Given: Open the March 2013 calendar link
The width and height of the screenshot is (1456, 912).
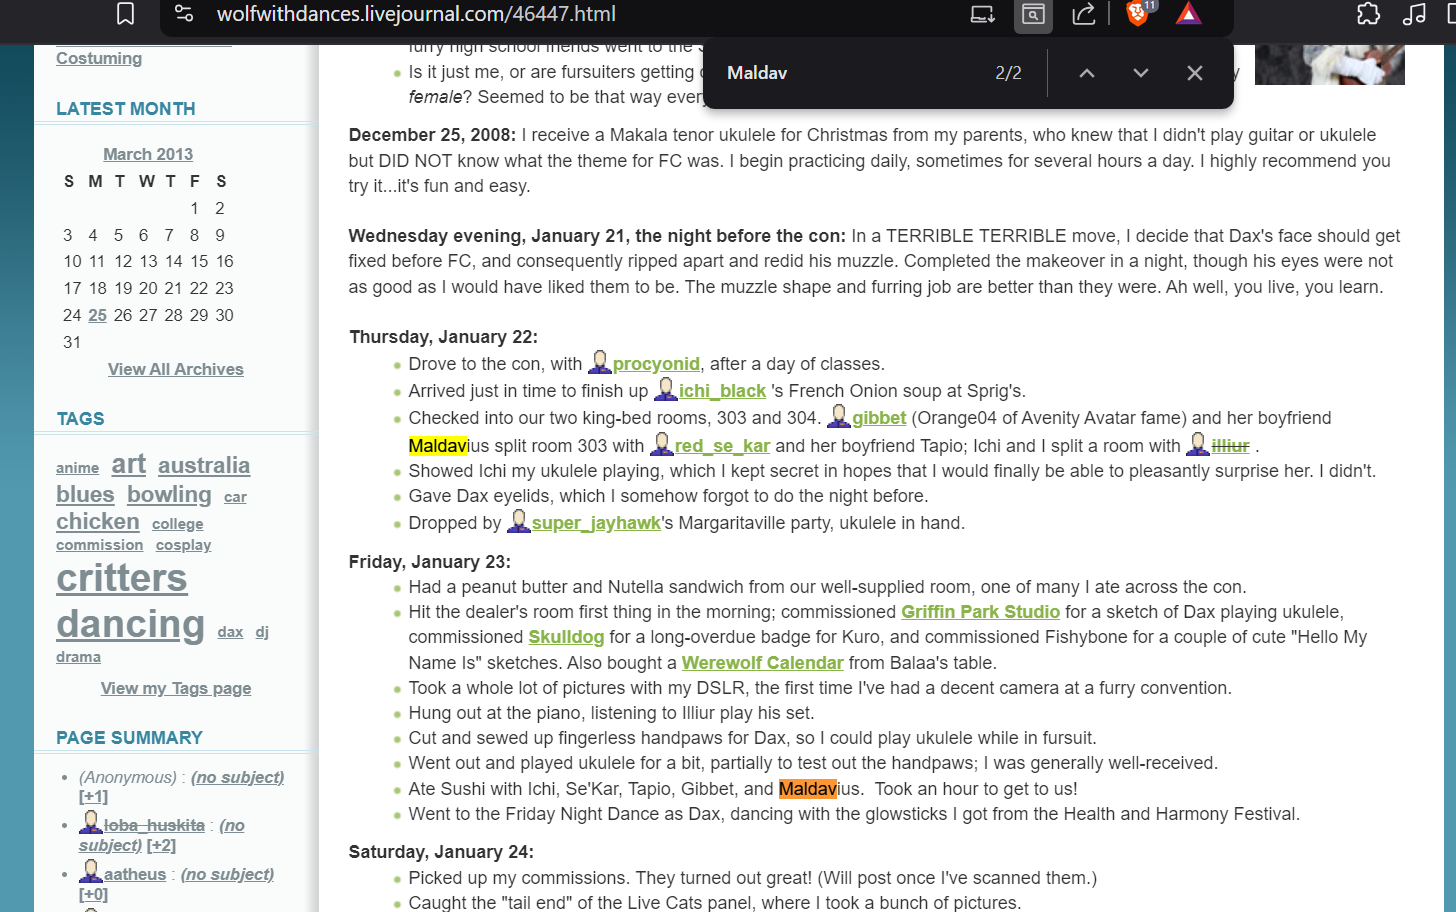Looking at the screenshot, I should click(148, 154).
